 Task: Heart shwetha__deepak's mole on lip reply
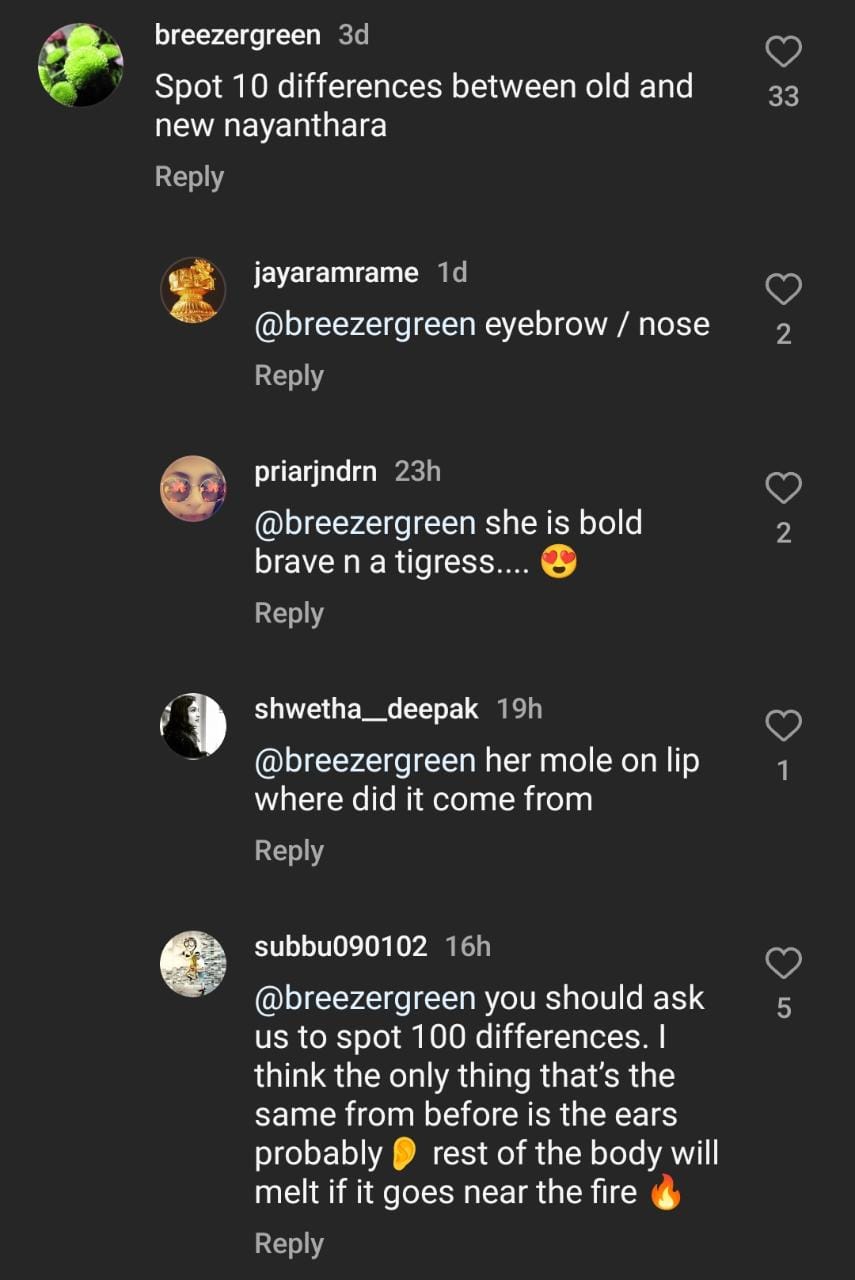tap(783, 726)
